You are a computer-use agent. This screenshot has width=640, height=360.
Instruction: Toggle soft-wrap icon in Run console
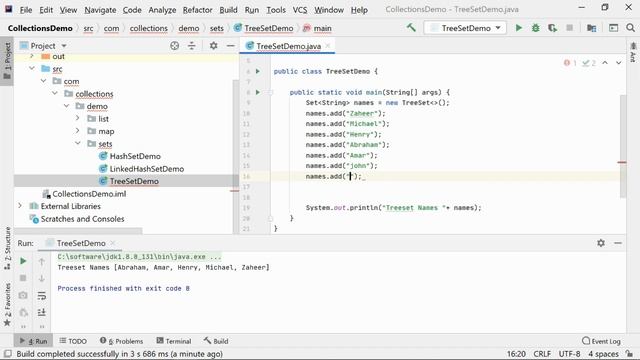pos(41,296)
